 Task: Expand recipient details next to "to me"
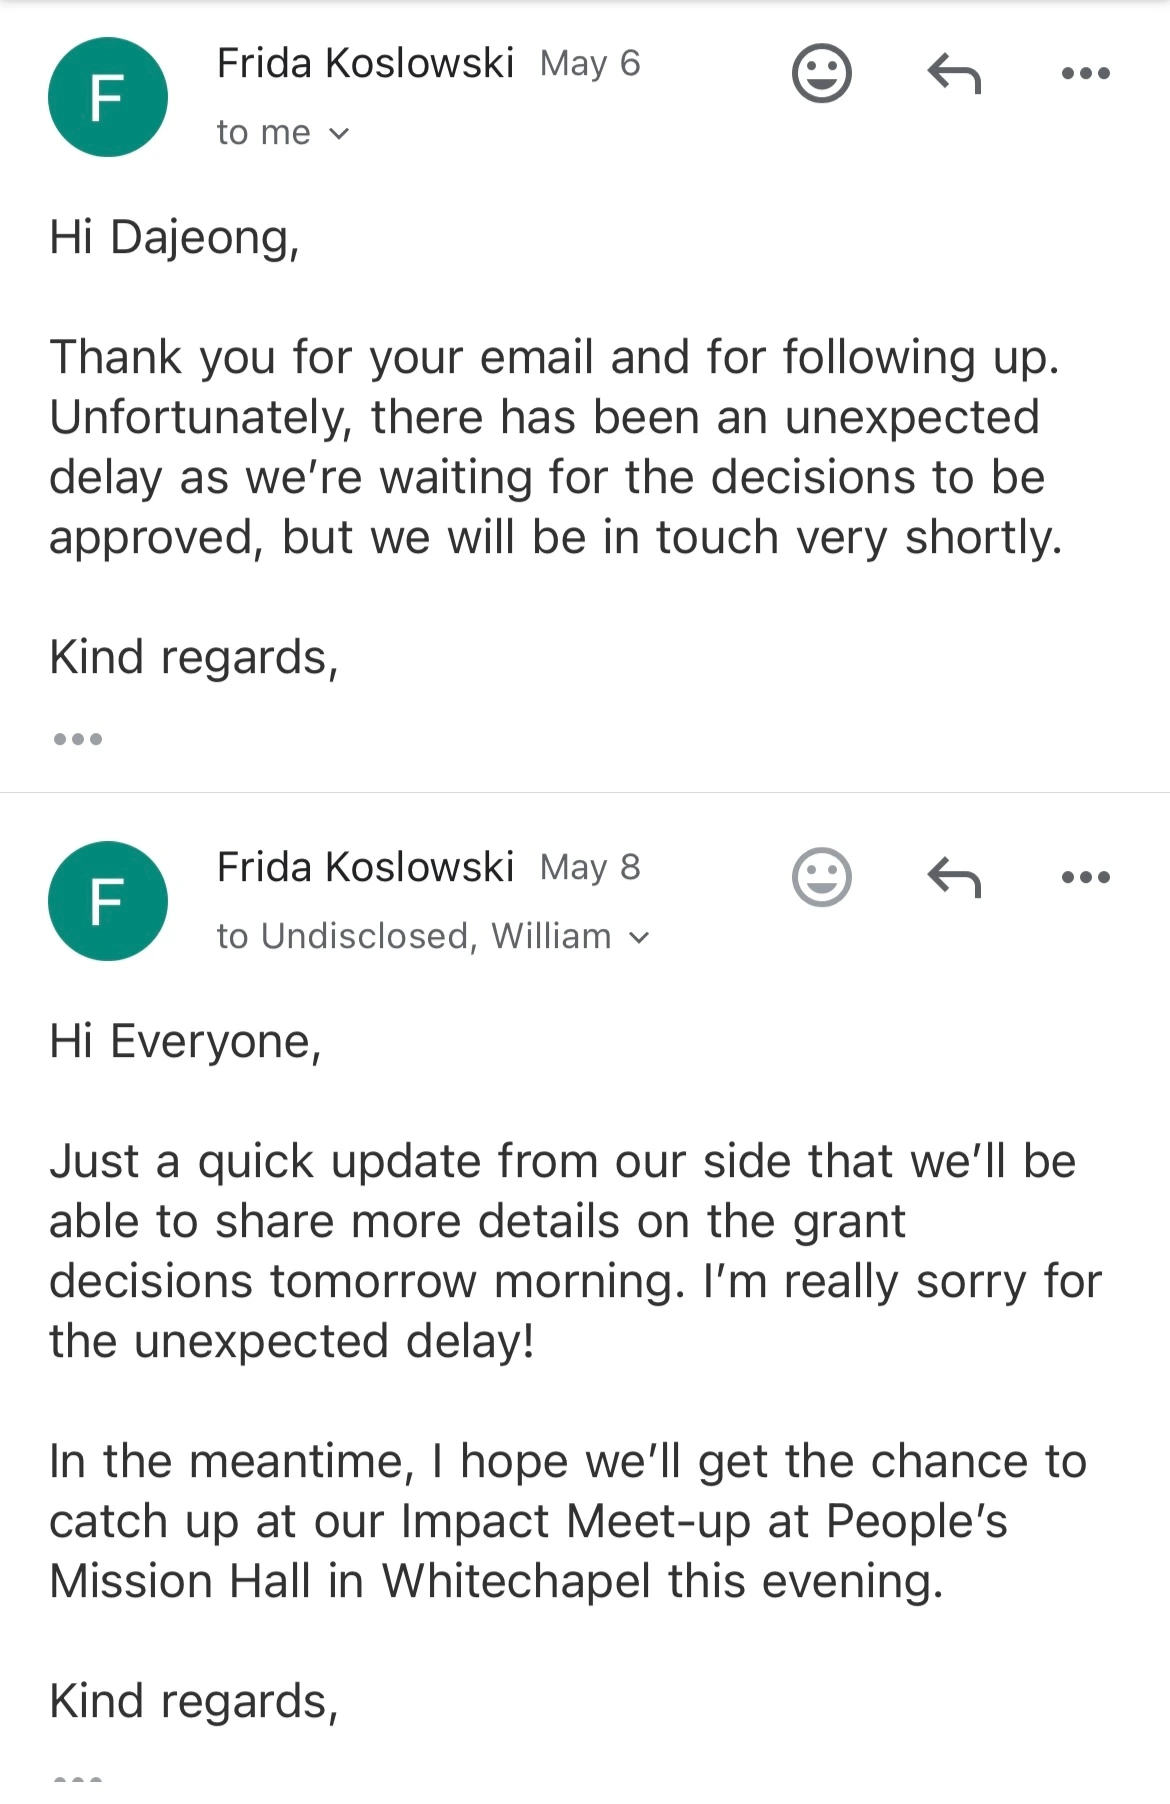click(339, 134)
